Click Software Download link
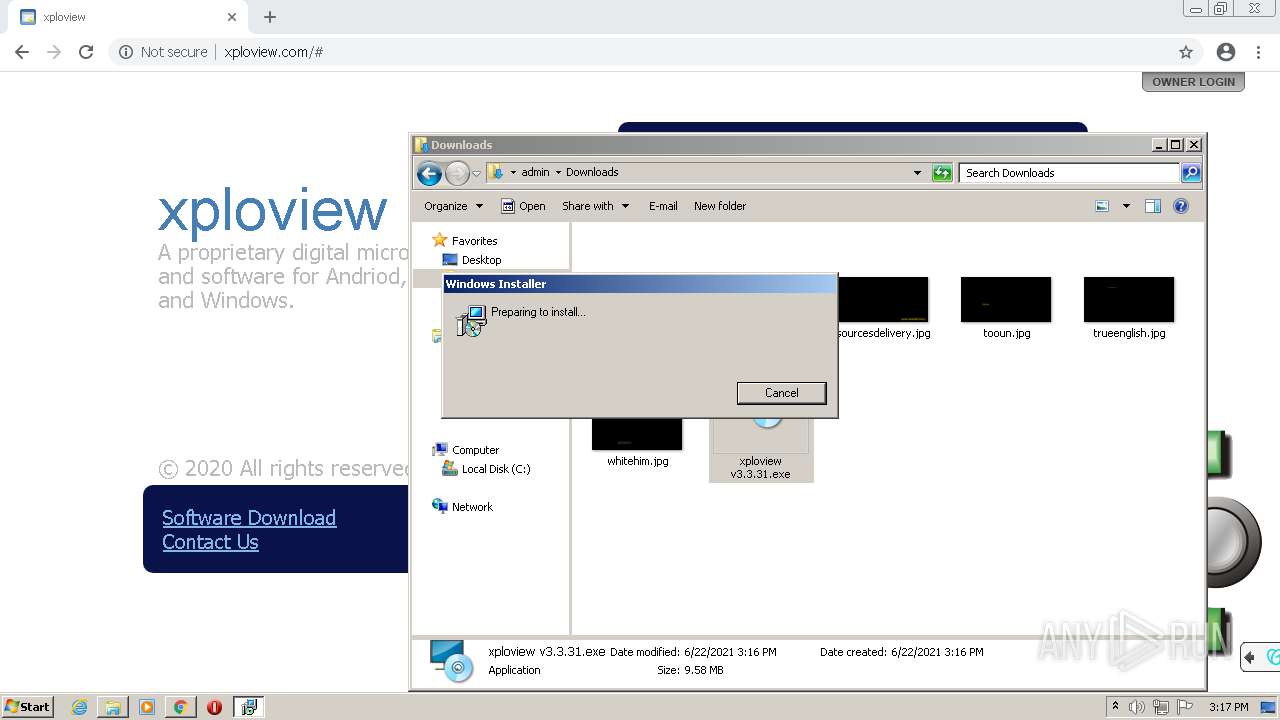The width and height of the screenshot is (1280, 720). point(249,518)
